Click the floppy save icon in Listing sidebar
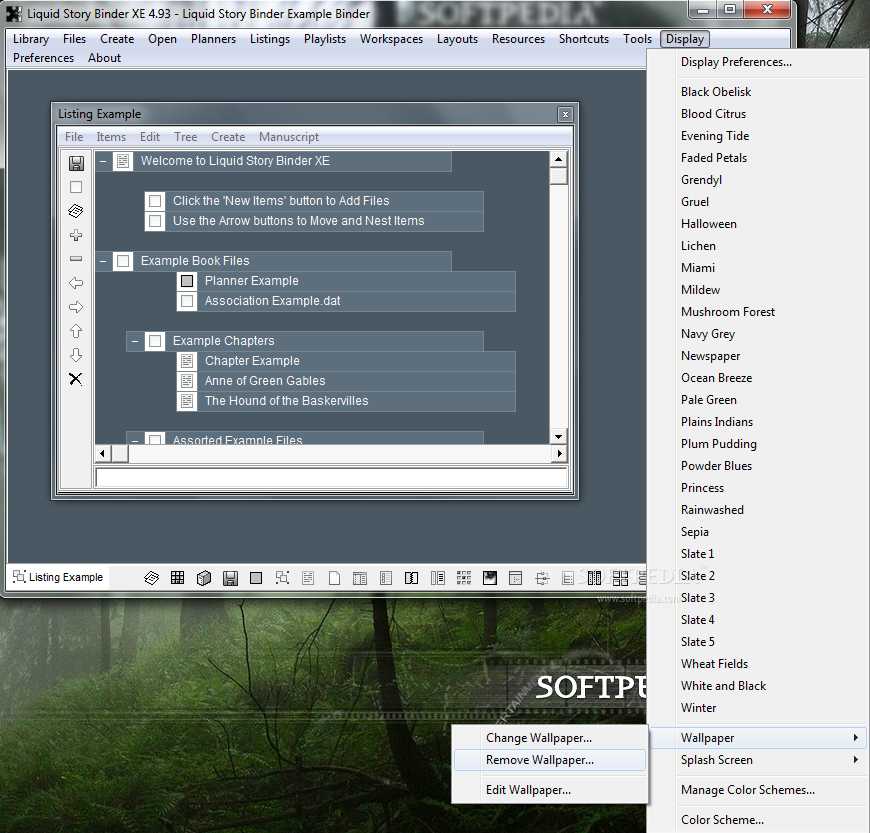The image size is (870, 833). pos(76,163)
